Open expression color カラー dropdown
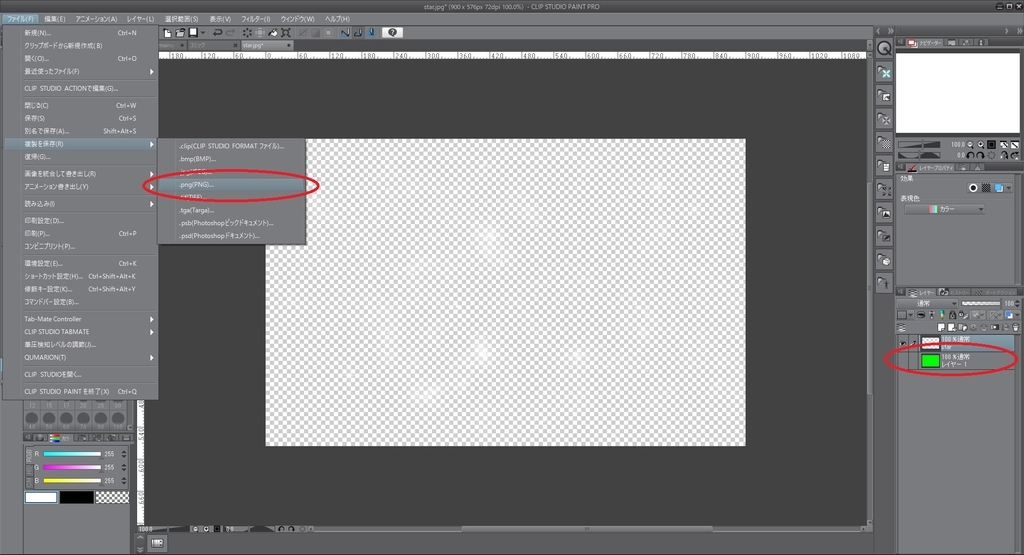 (x=944, y=209)
